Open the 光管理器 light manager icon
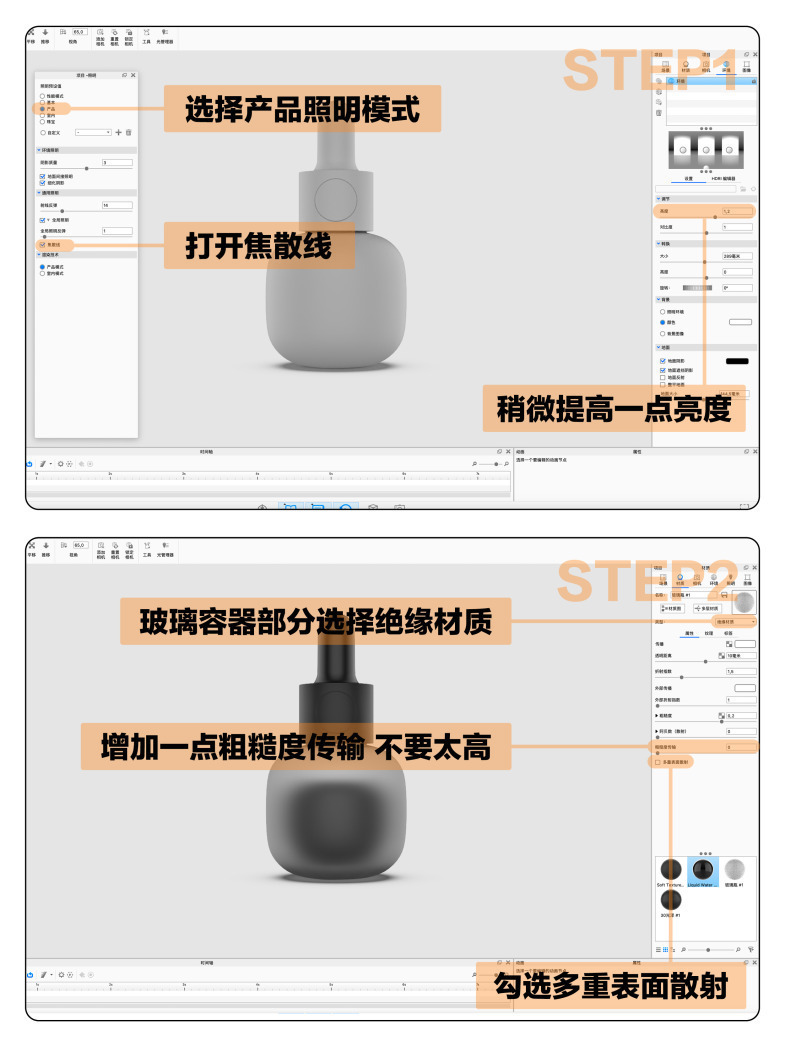Image resolution: width=785 pixels, height=1047 pixels. coord(164,35)
